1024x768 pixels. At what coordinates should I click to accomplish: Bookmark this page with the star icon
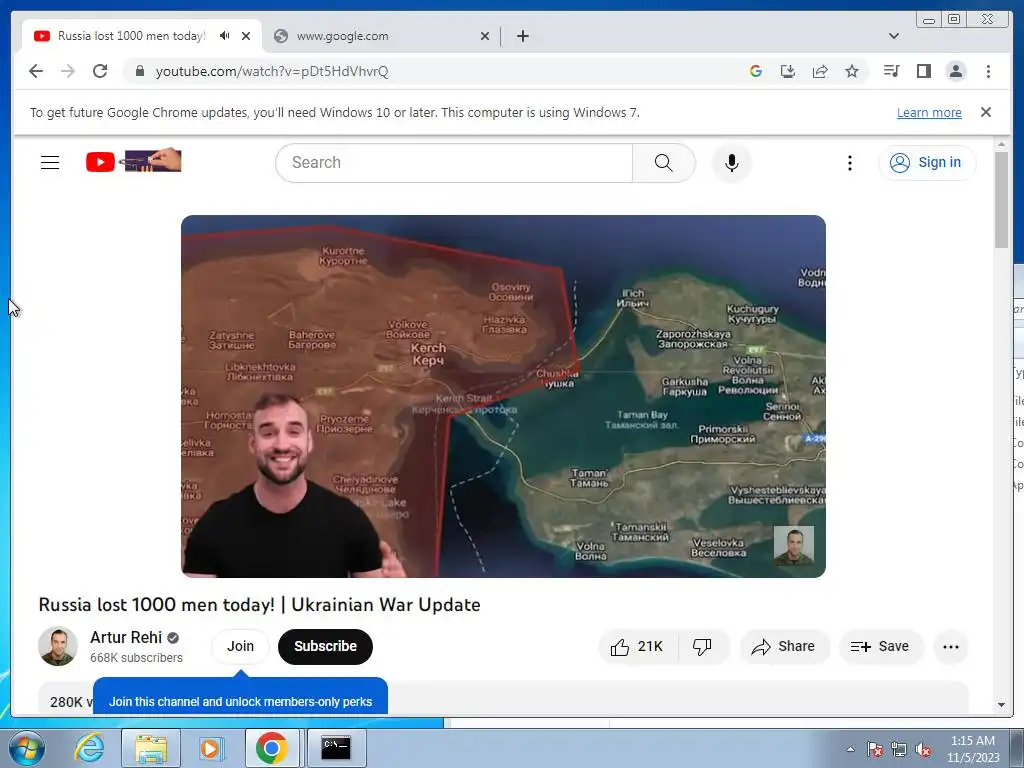(852, 71)
